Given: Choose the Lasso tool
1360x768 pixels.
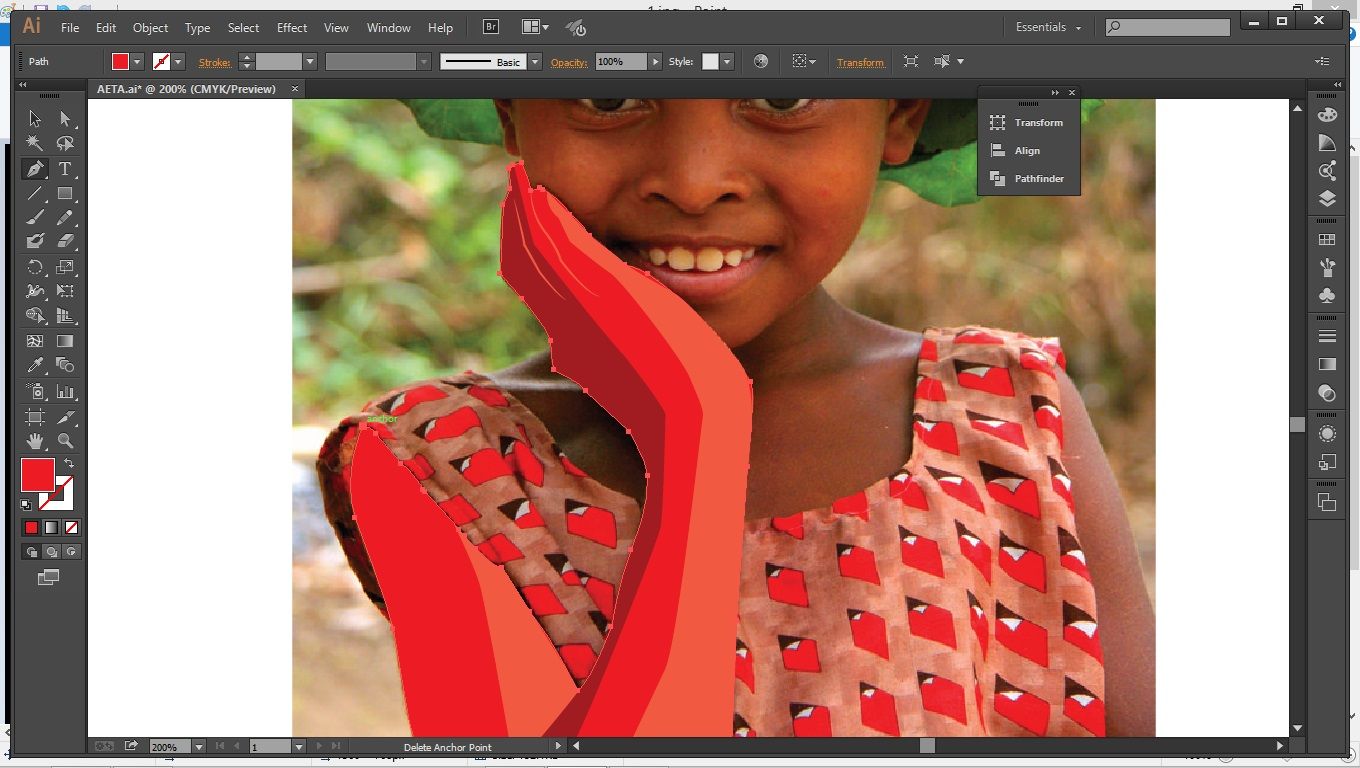Looking at the screenshot, I should pyautogui.click(x=65, y=143).
